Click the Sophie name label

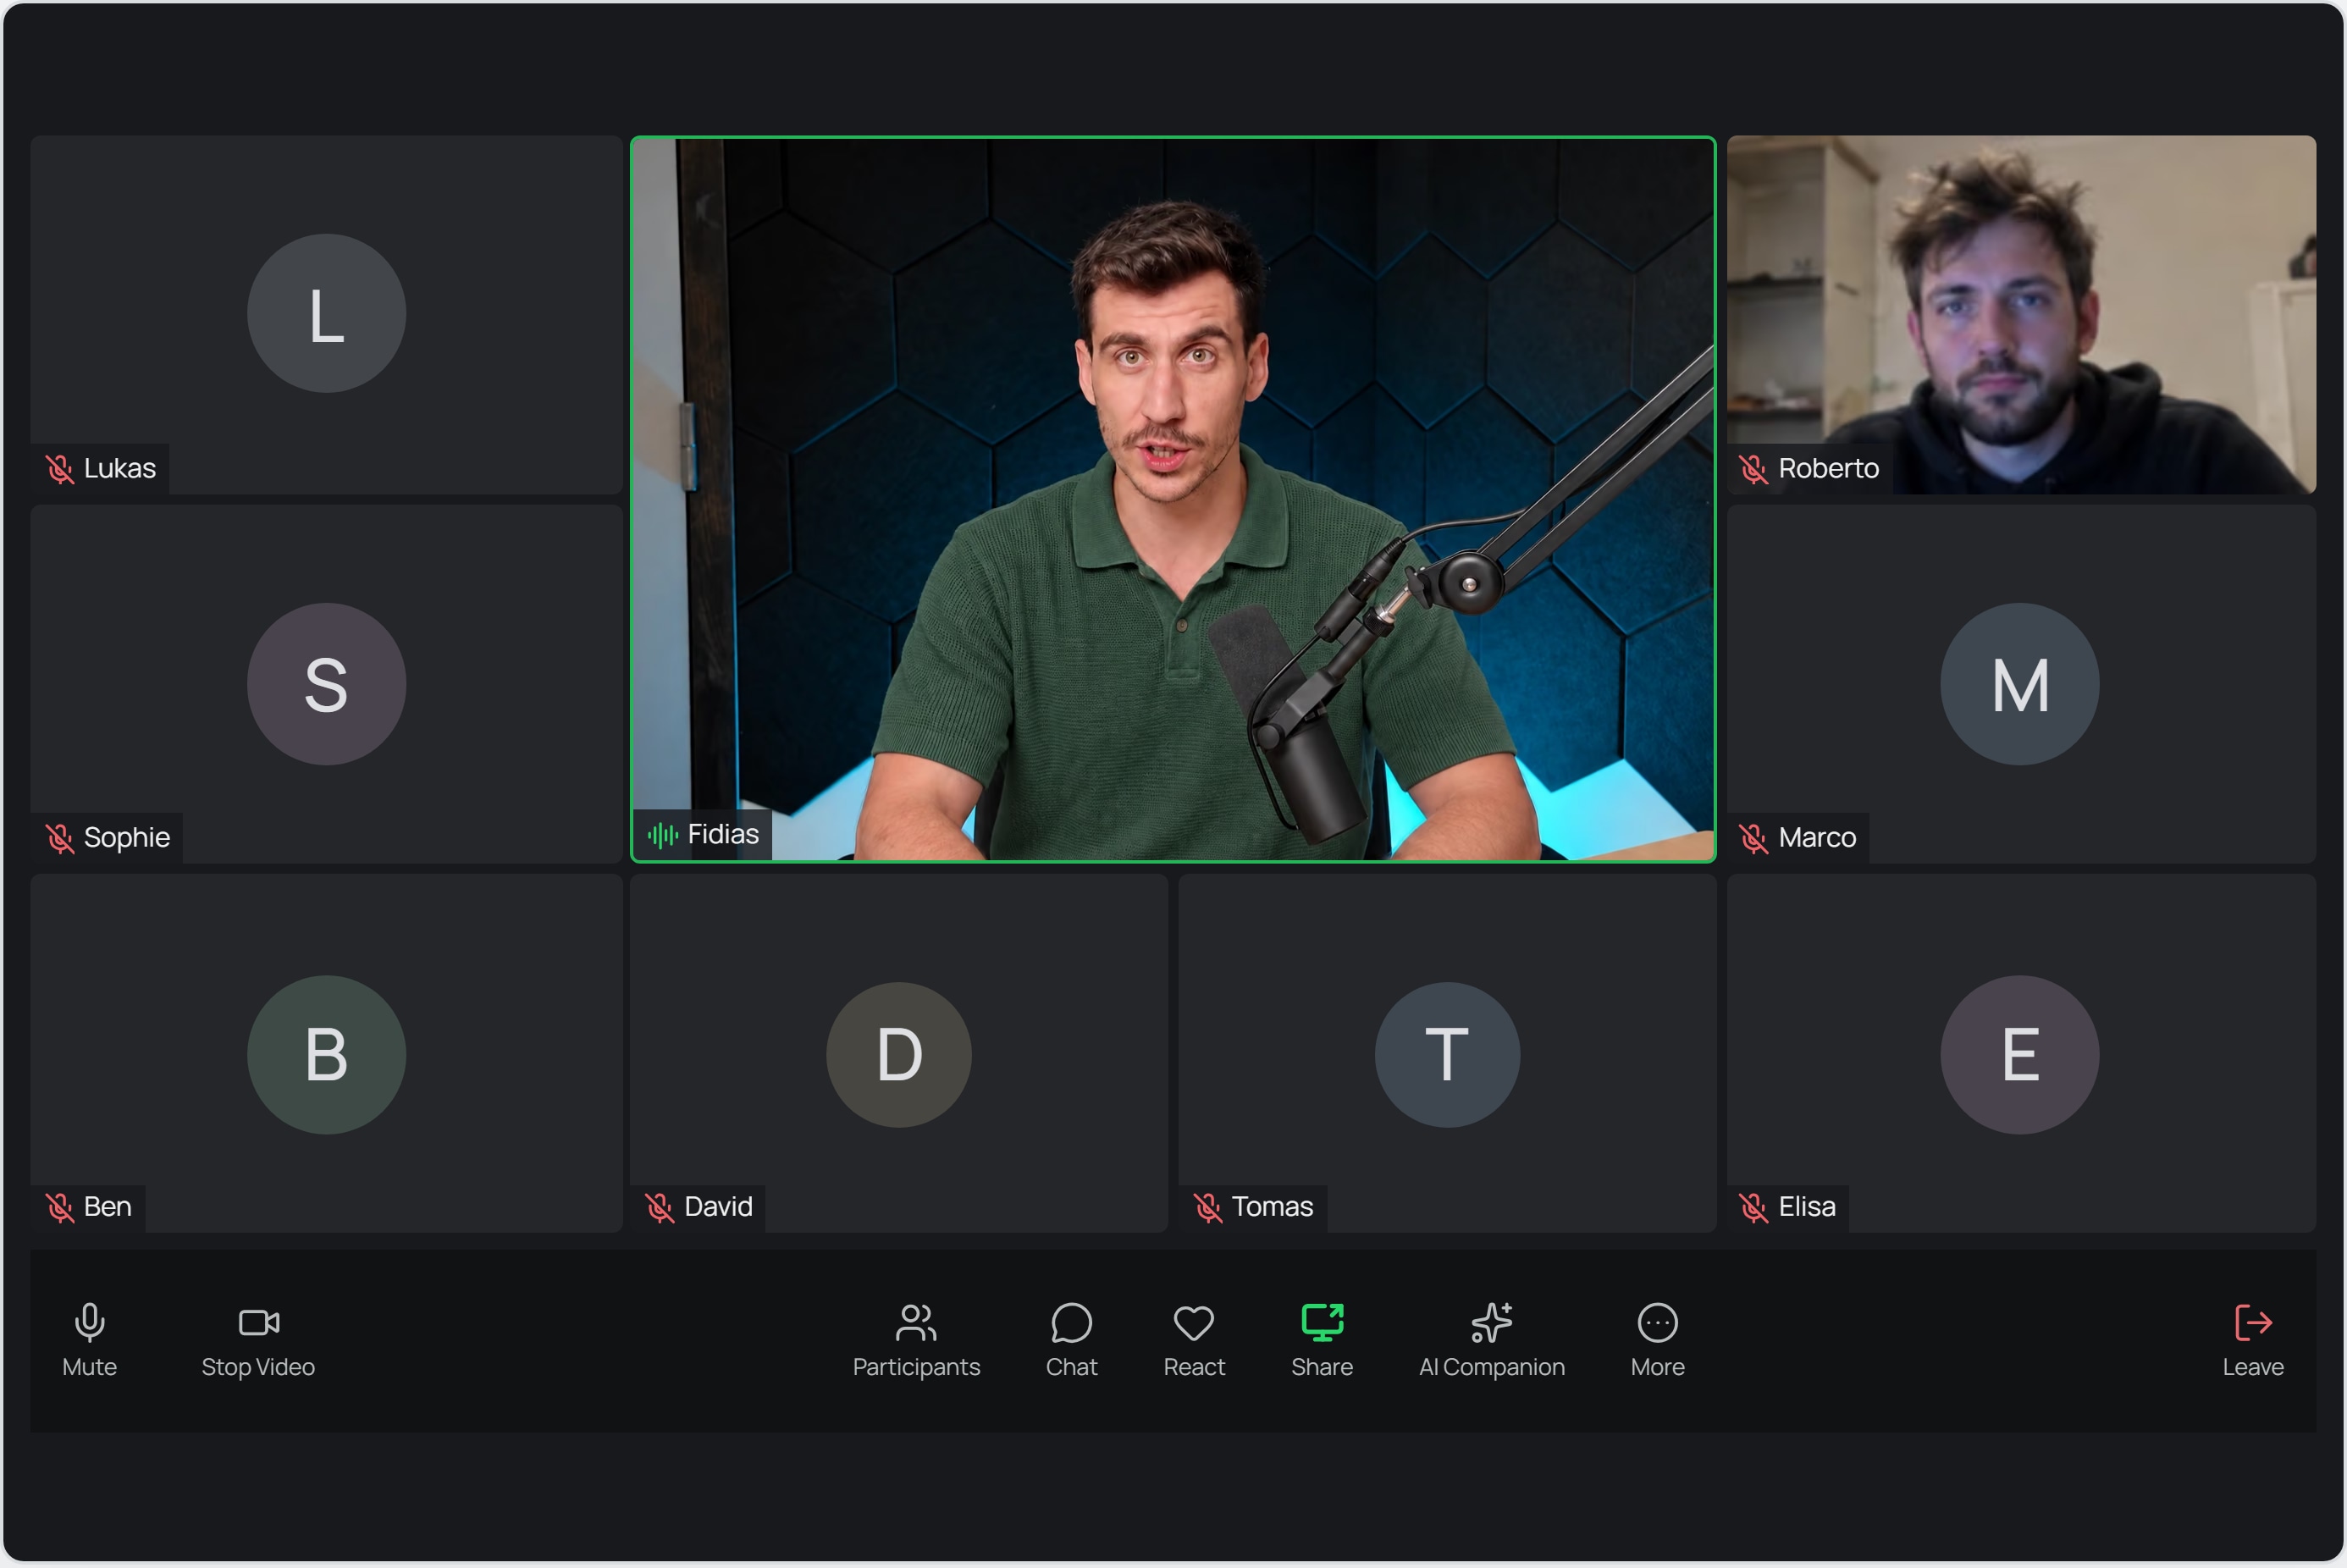[126, 837]
